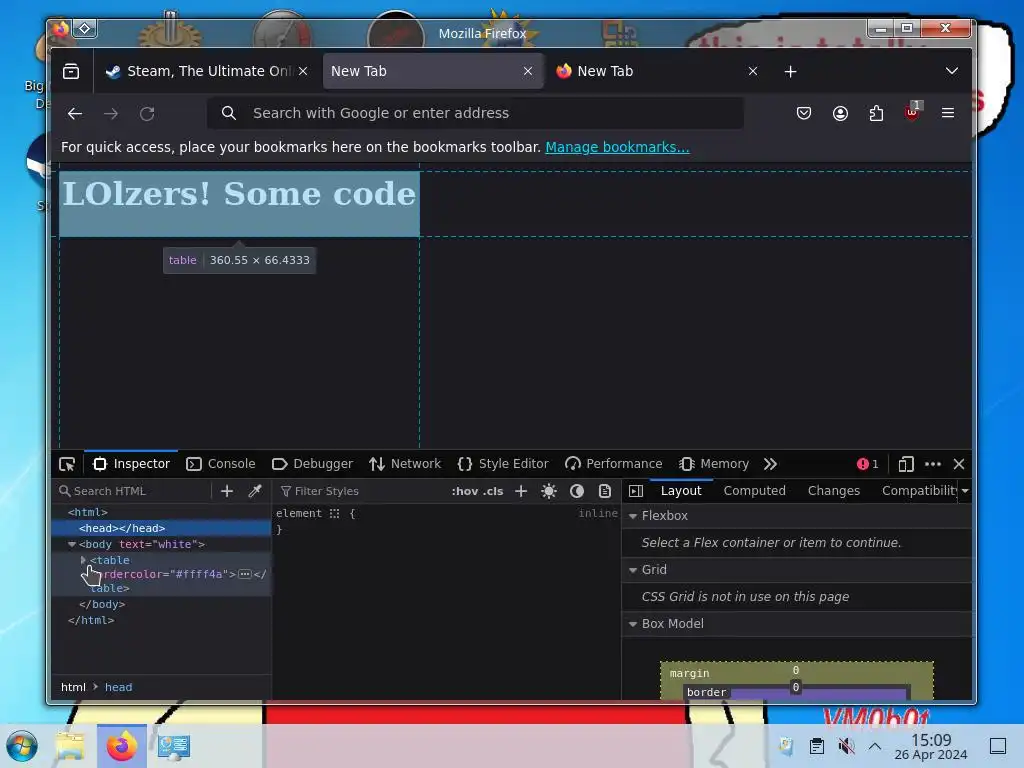1024x768 pixels.
Task: Open the Extensions puzzle icon
Action: (876, 113)
